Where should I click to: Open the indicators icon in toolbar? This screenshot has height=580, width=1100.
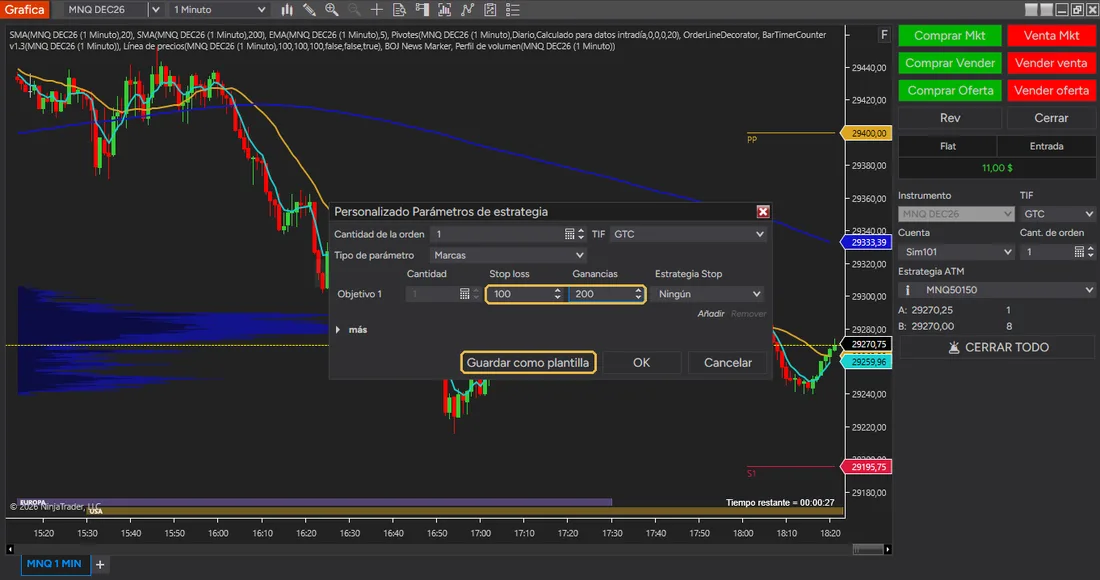(445, 10)
